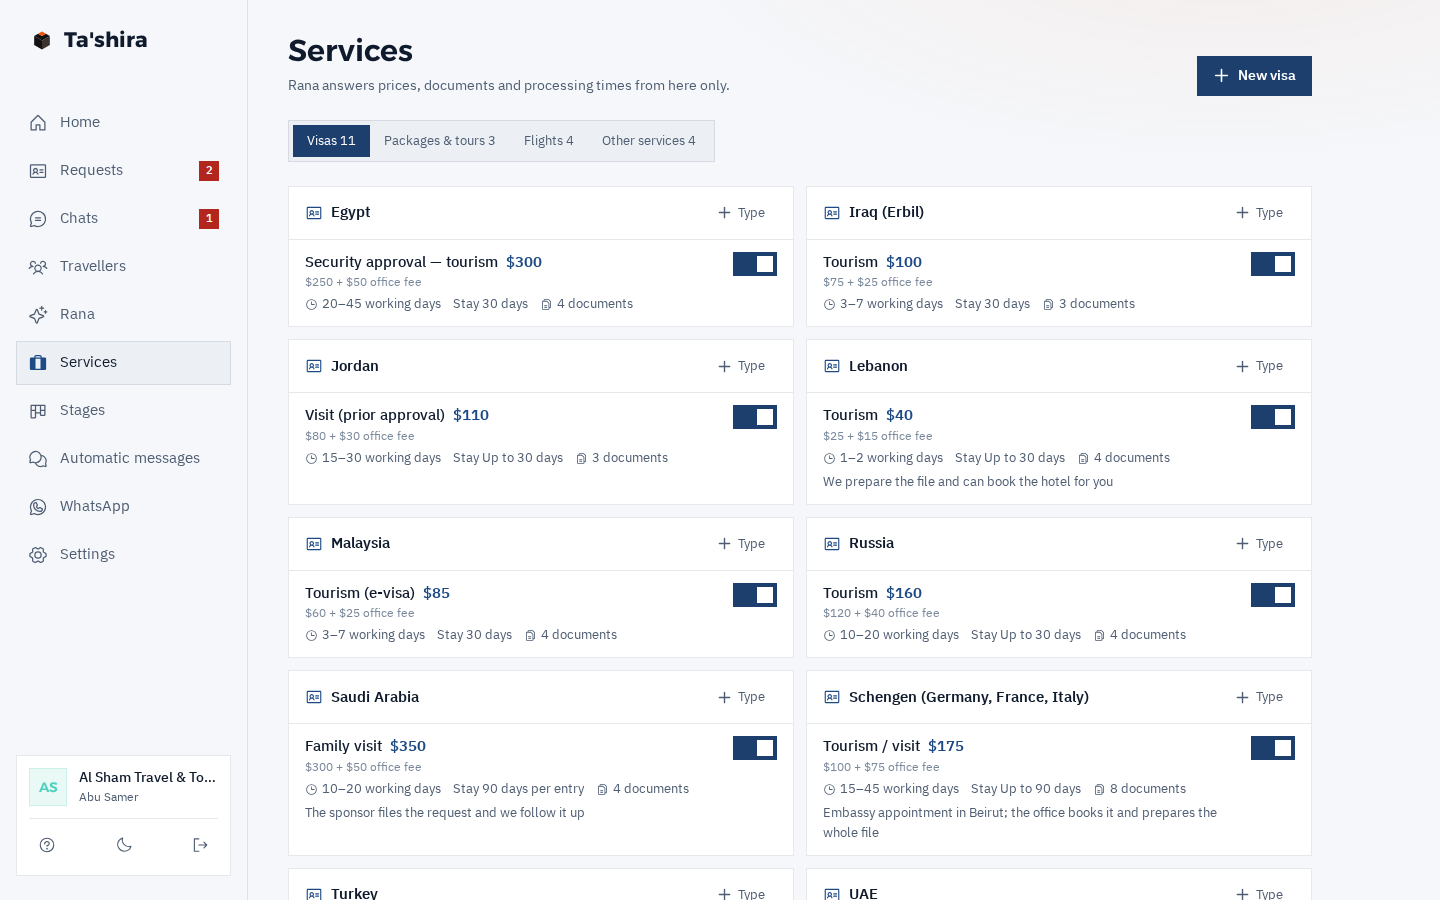Switch off the Jordan Visit visa toggle
1440x900 pixels.
(x=755, y=417)
